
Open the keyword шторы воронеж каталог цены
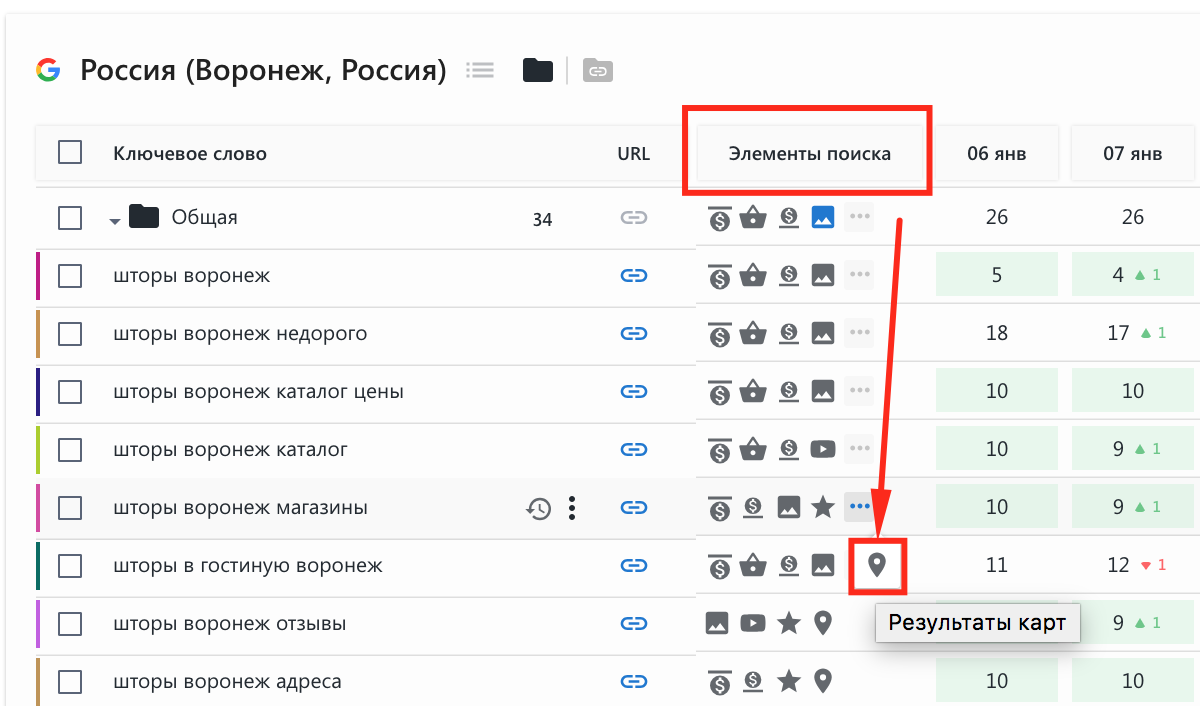[258, 392]
